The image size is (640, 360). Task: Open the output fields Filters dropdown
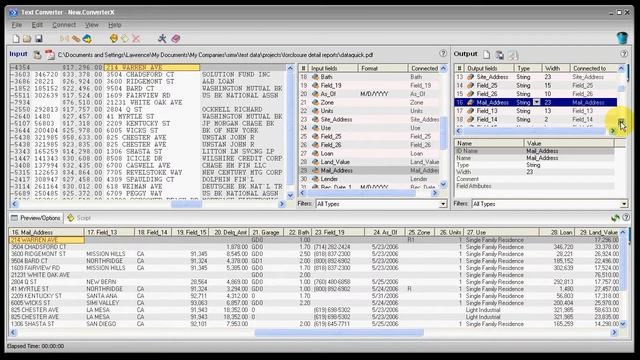(x=624, y=204)
